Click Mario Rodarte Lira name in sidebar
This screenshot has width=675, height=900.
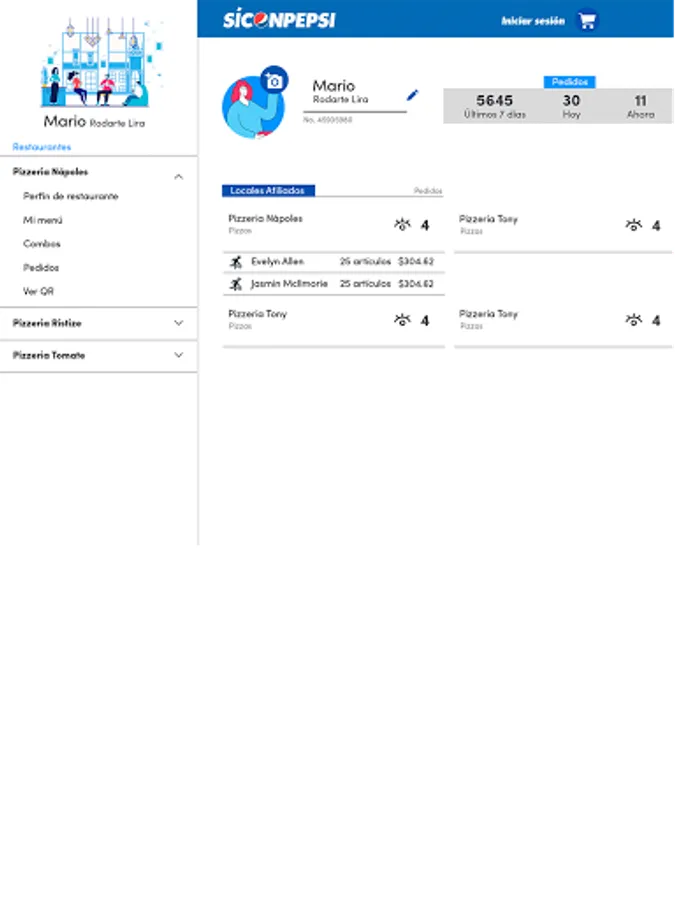coord(94,122)
